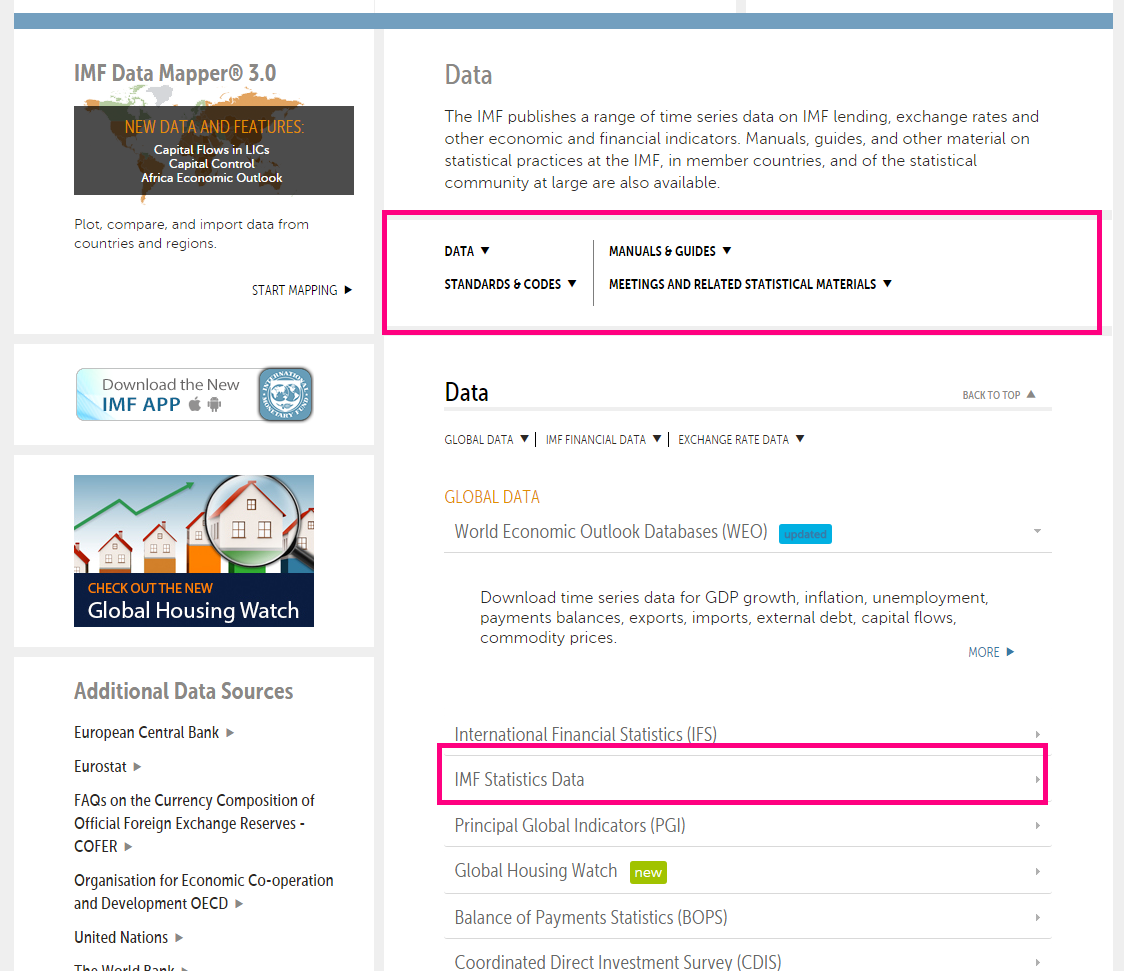Click the Apple icon in the IMF APP banner

pyautogui.click(x=195, y=404)
